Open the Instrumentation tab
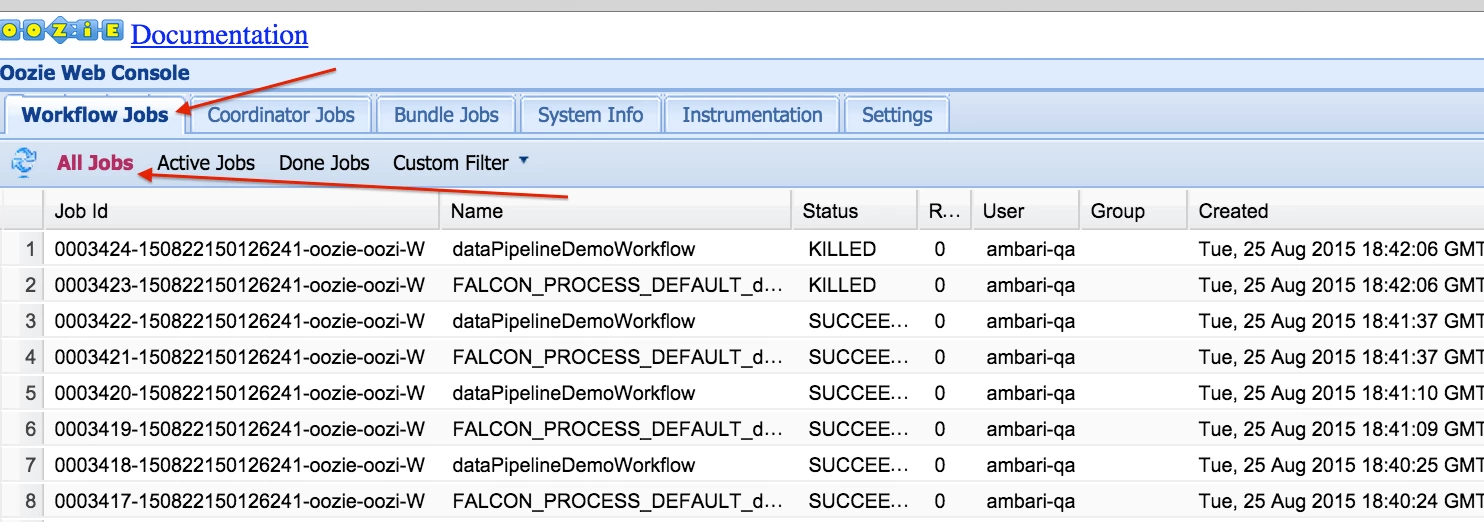This screenshot has height=522, width=1484. (x=752, y=115)
